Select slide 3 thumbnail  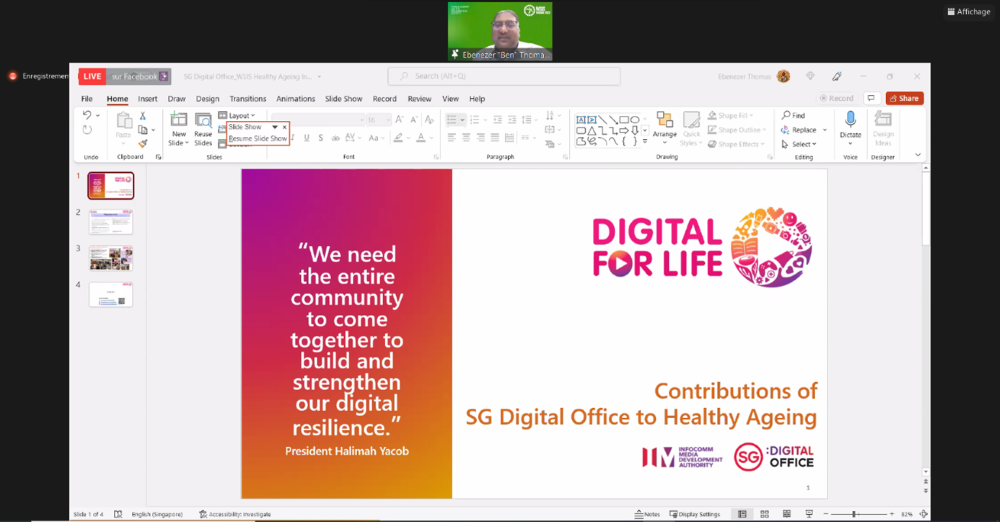pos(110,258)
